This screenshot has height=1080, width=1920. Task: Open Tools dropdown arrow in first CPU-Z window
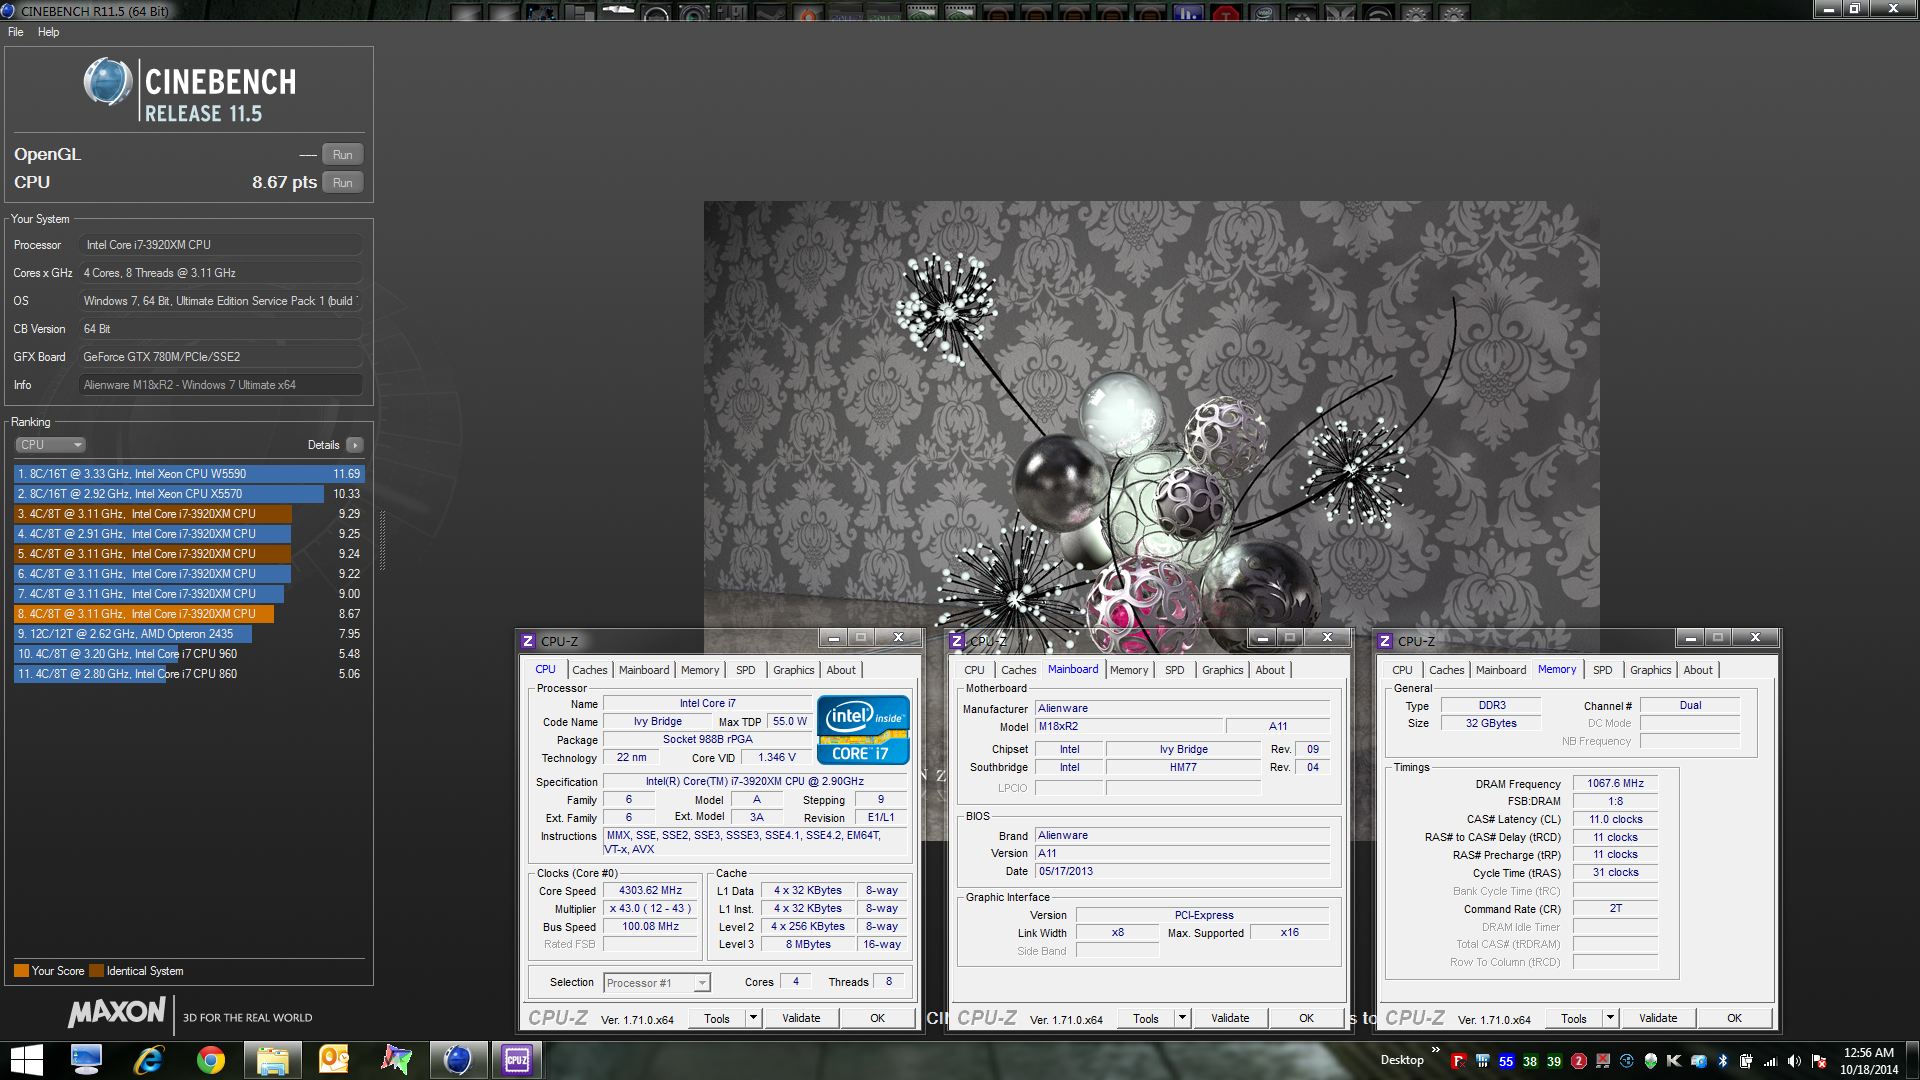tap(752, 1018)
